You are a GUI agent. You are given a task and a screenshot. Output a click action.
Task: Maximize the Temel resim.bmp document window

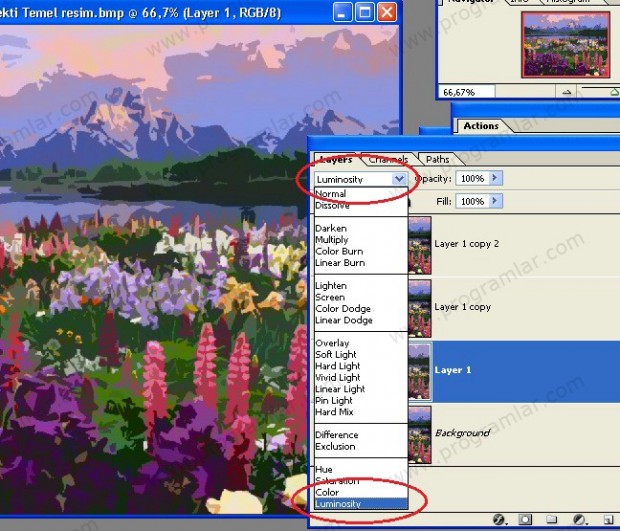click(365, 12)
